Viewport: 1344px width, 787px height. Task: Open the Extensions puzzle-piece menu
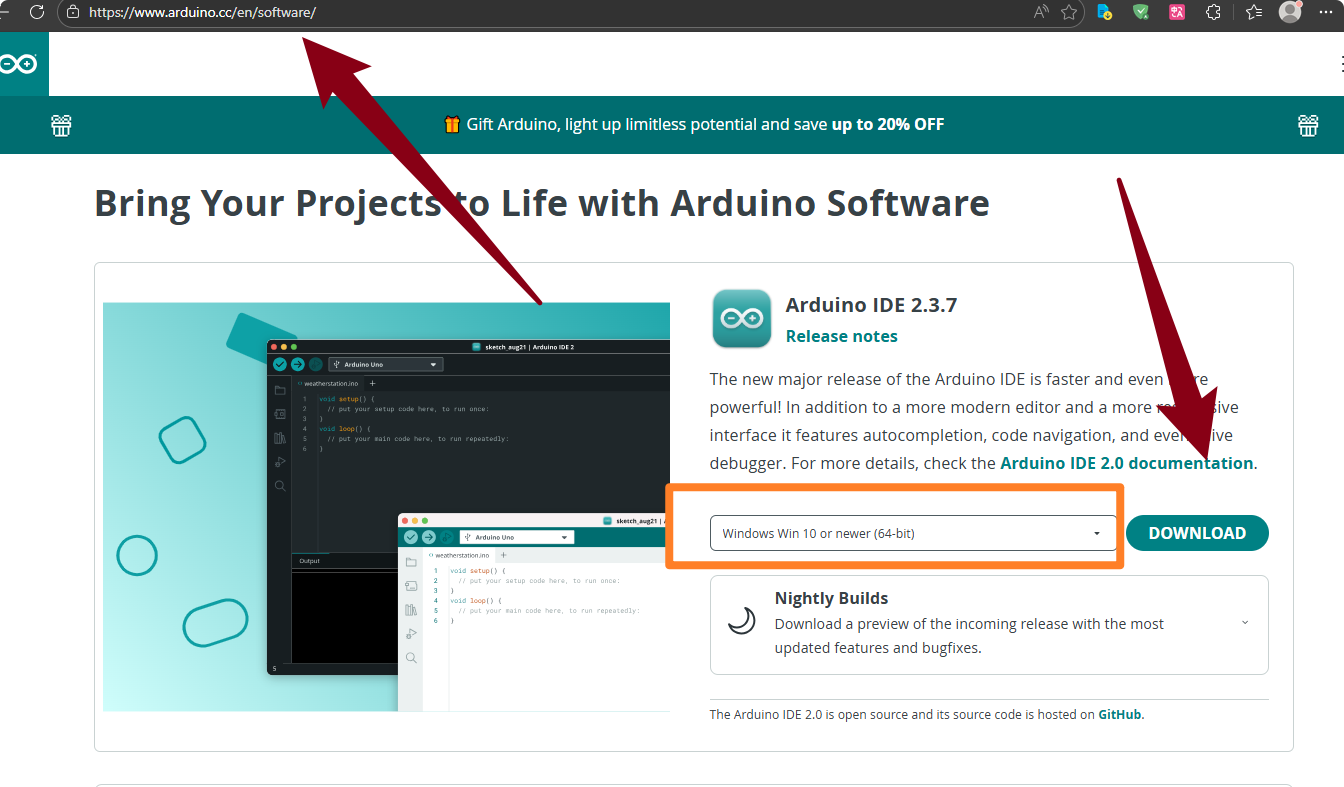pyautogui.click(x=1213, y=13)
